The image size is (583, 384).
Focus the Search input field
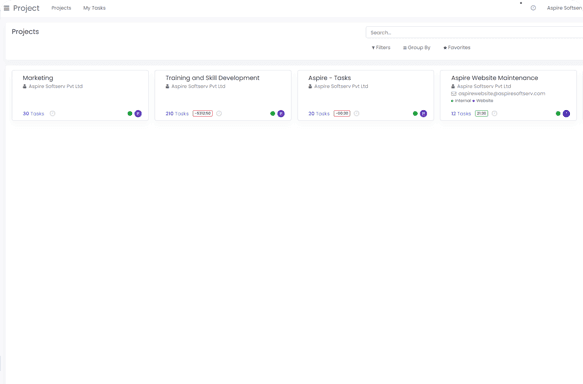pos(474,32)
